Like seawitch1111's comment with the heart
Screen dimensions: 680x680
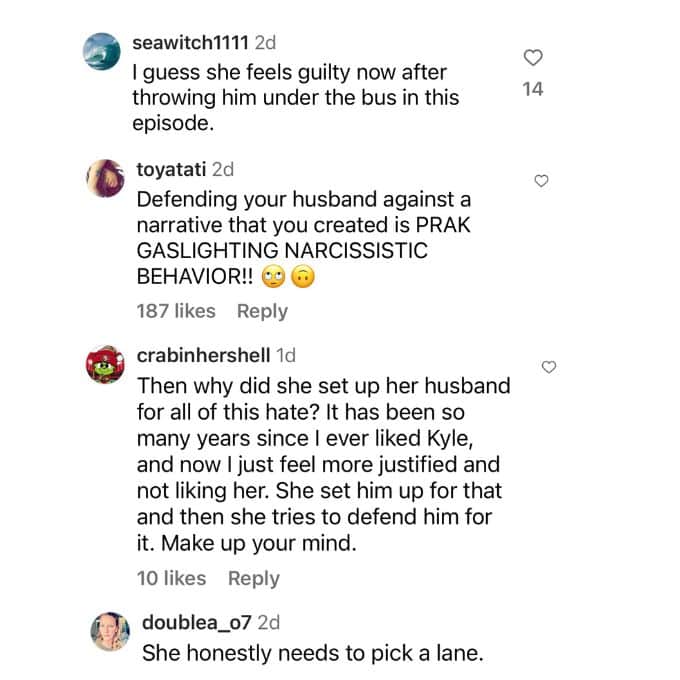point(534,57)
